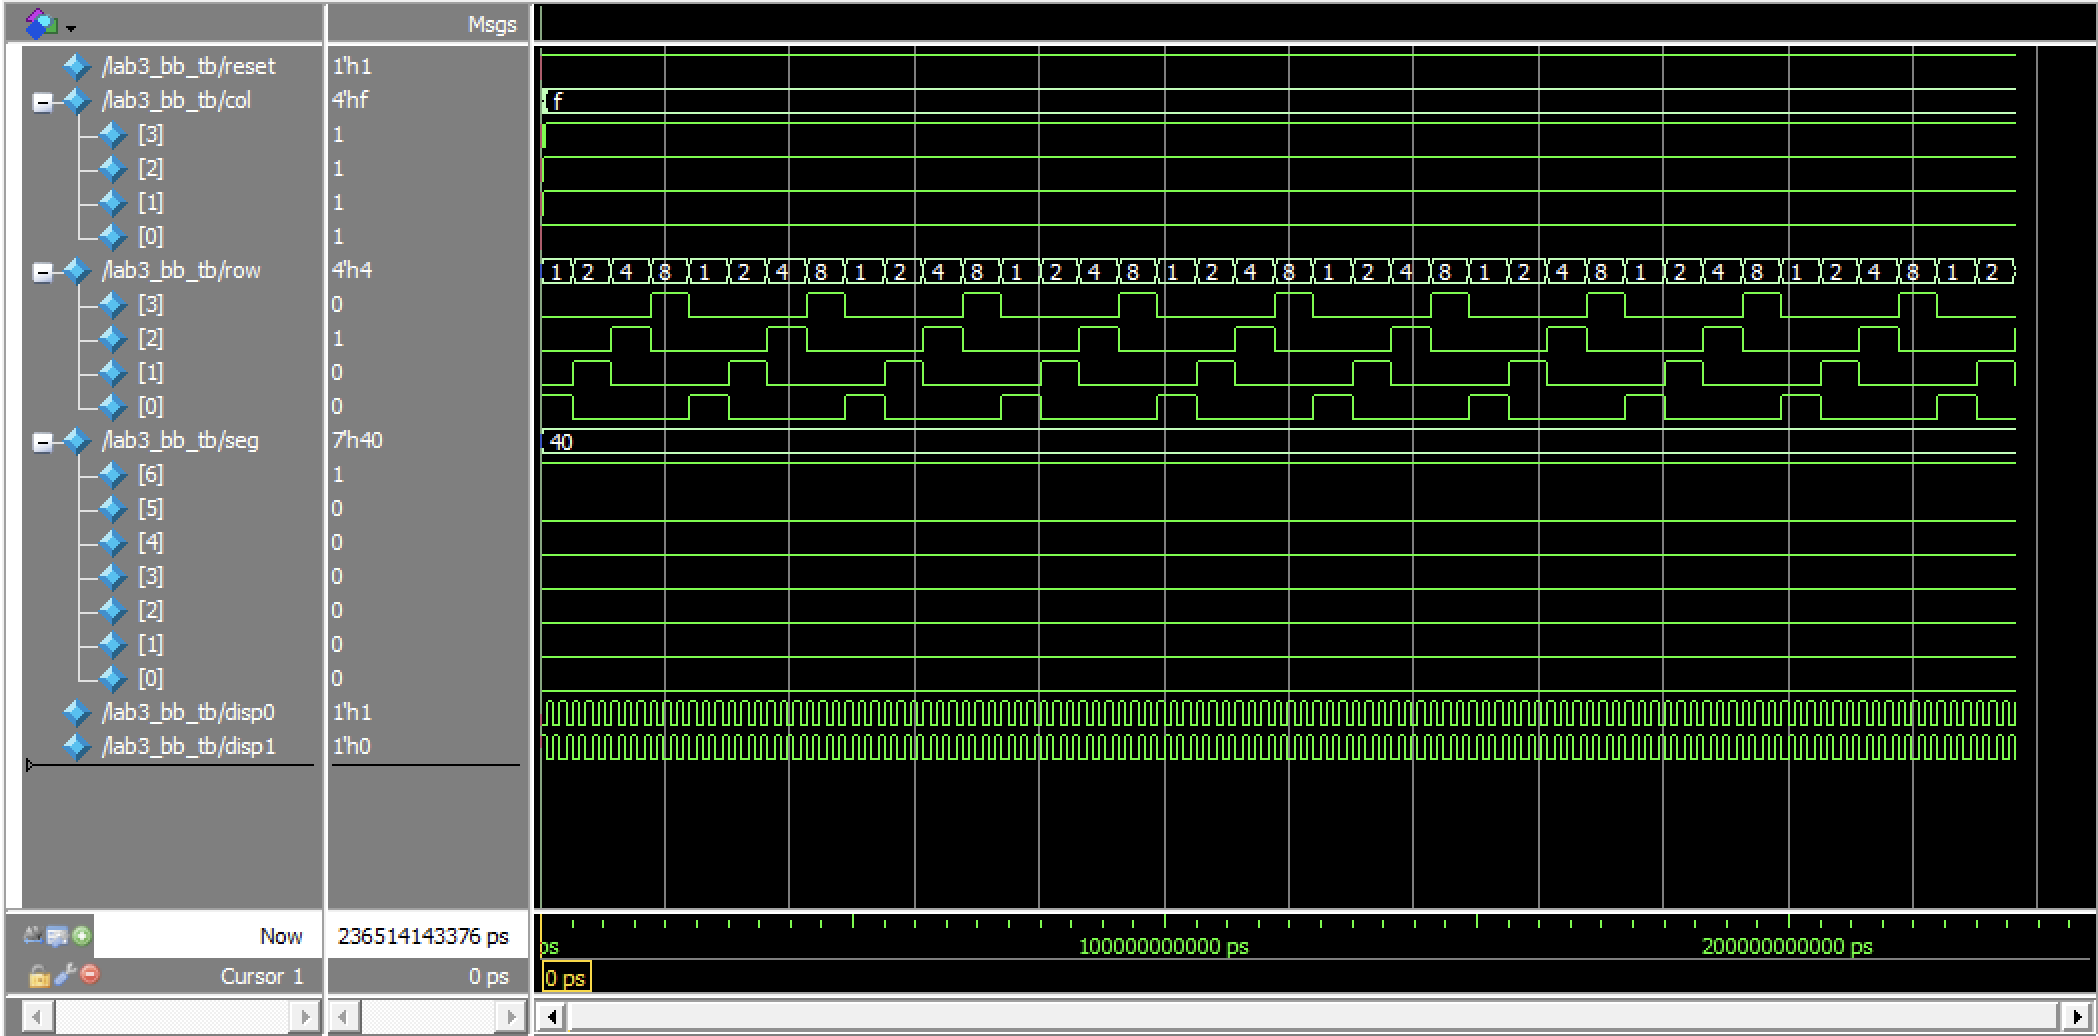The height and width of the screenshot is (1036, 2098).
Task: Select bit [6] of the seg bus
Action: pos(150,475)
